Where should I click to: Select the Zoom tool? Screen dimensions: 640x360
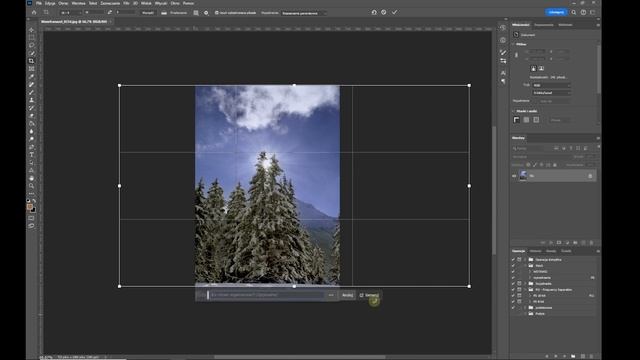pos(31,186)
